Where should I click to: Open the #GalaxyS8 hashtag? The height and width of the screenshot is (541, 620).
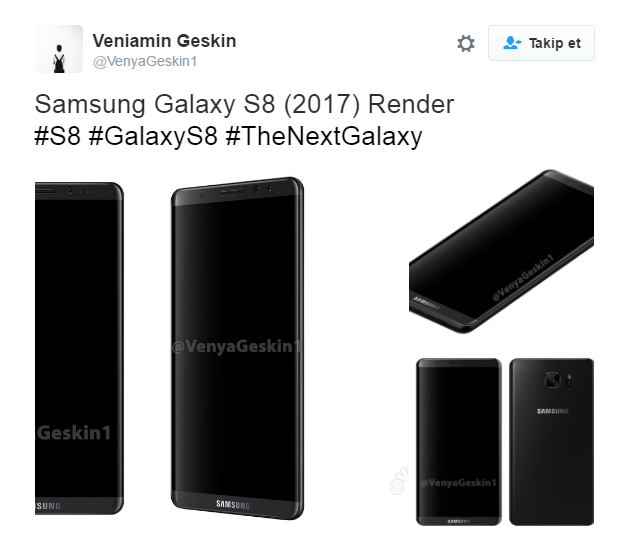click(153, 137)
